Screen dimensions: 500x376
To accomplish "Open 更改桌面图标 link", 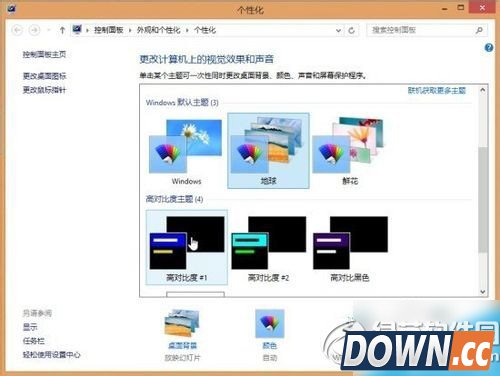I will (x=44, y=76).
